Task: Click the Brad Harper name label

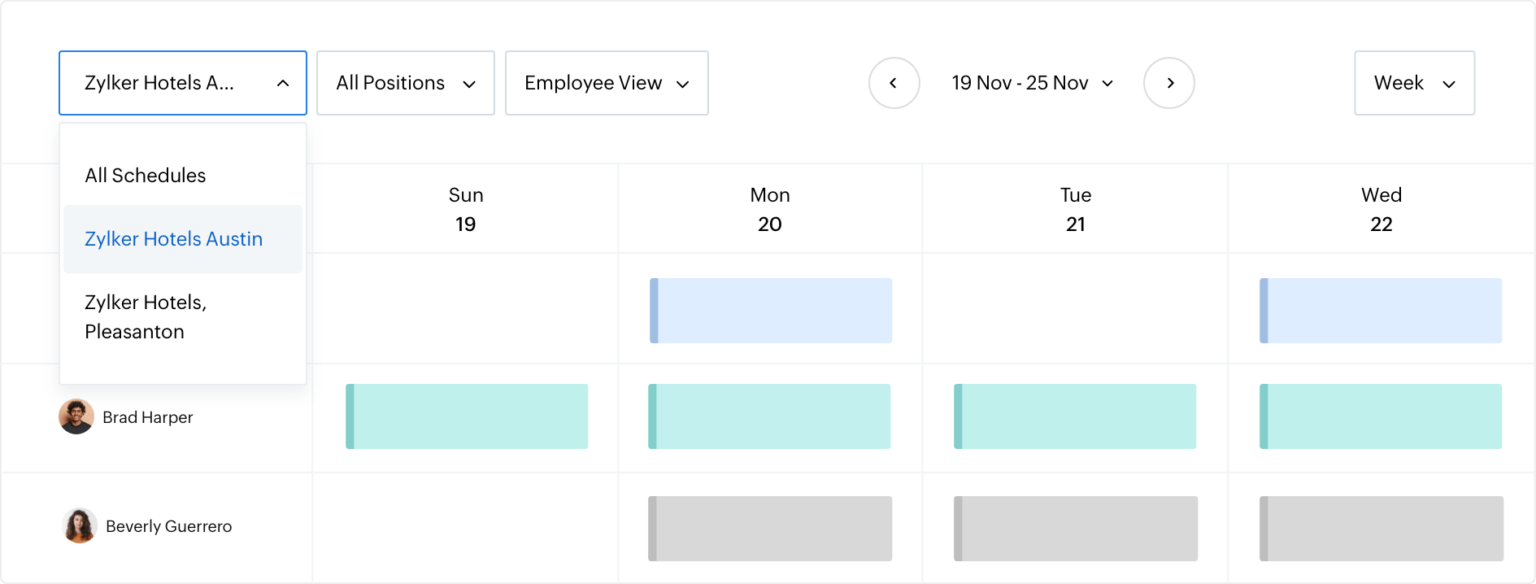Action: 148,417
